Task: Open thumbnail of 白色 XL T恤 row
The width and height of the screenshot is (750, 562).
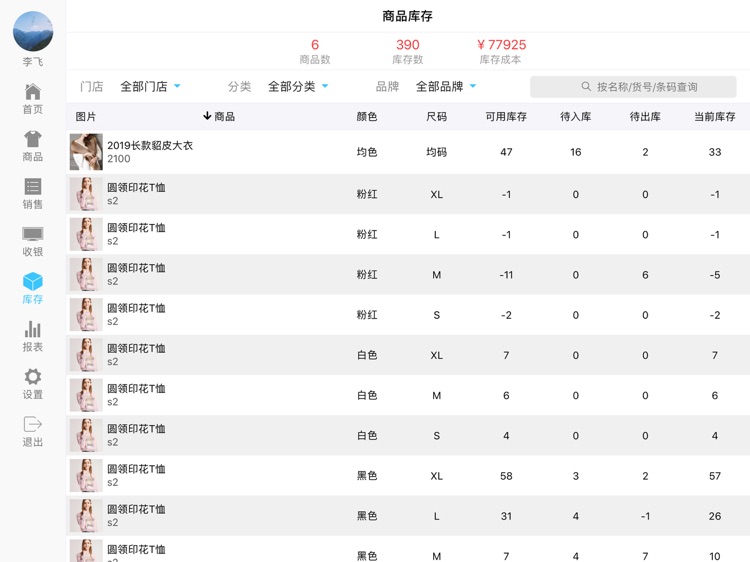Action: point(86,355)
